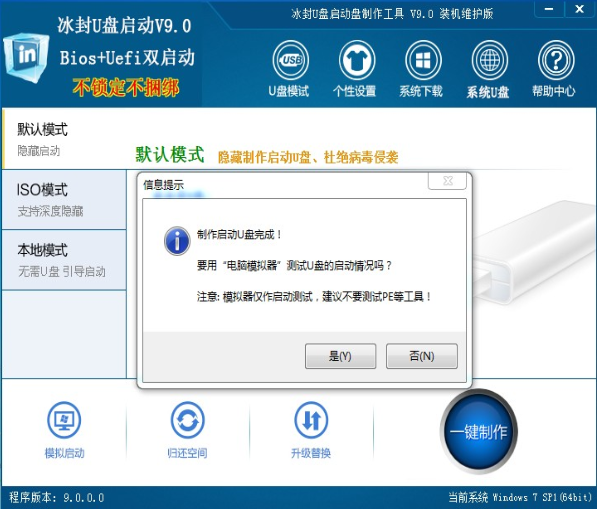Viewport: 597px width, 510px height.
Task: Close the main application window
Action: tap(579, 9)
